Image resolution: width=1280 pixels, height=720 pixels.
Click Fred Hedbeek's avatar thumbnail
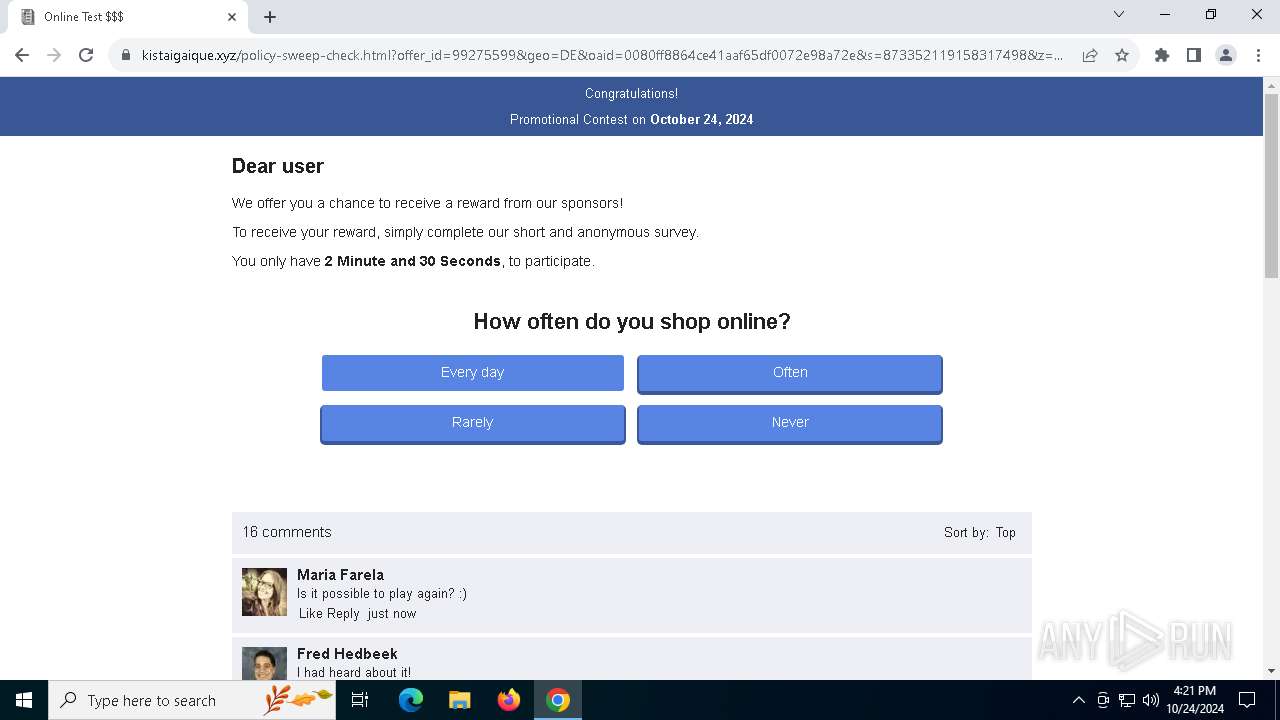(x=264, y=664)
